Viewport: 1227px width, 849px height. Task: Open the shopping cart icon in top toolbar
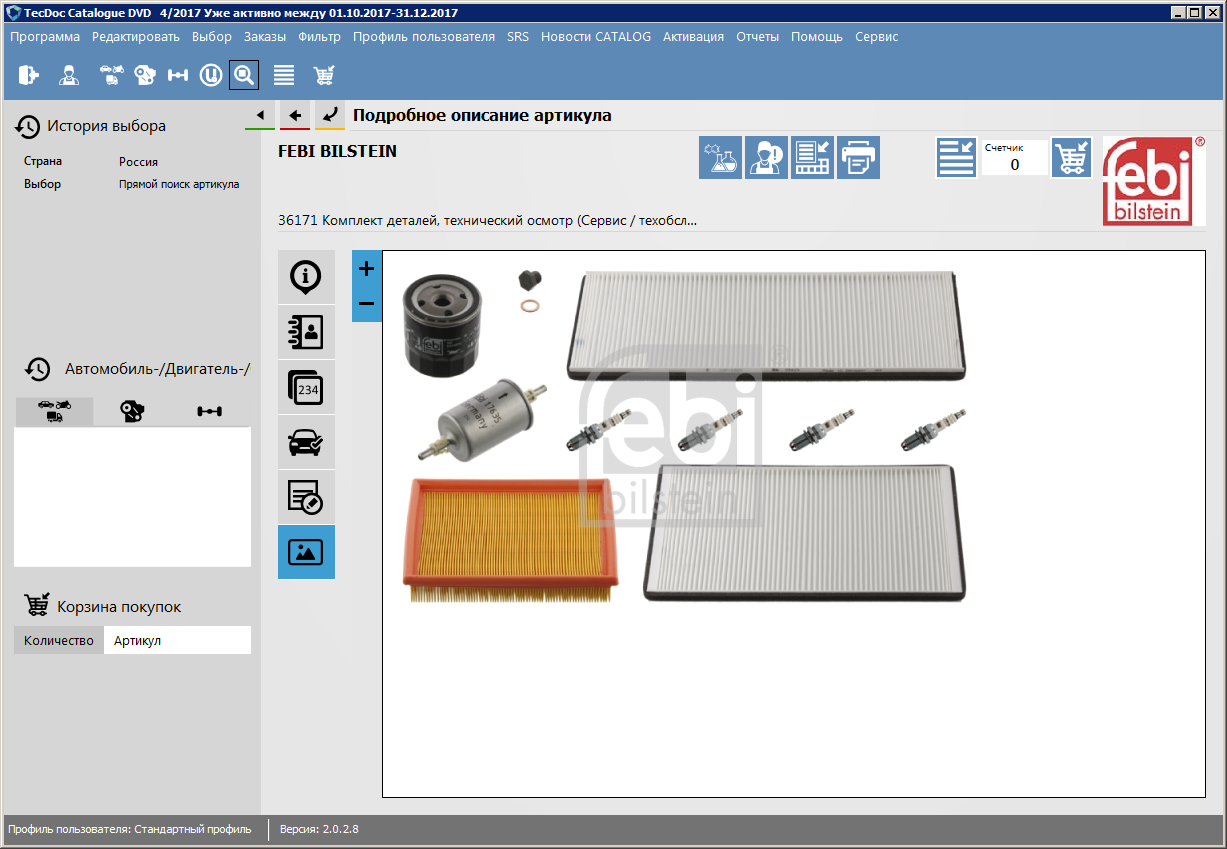point(324,75)
